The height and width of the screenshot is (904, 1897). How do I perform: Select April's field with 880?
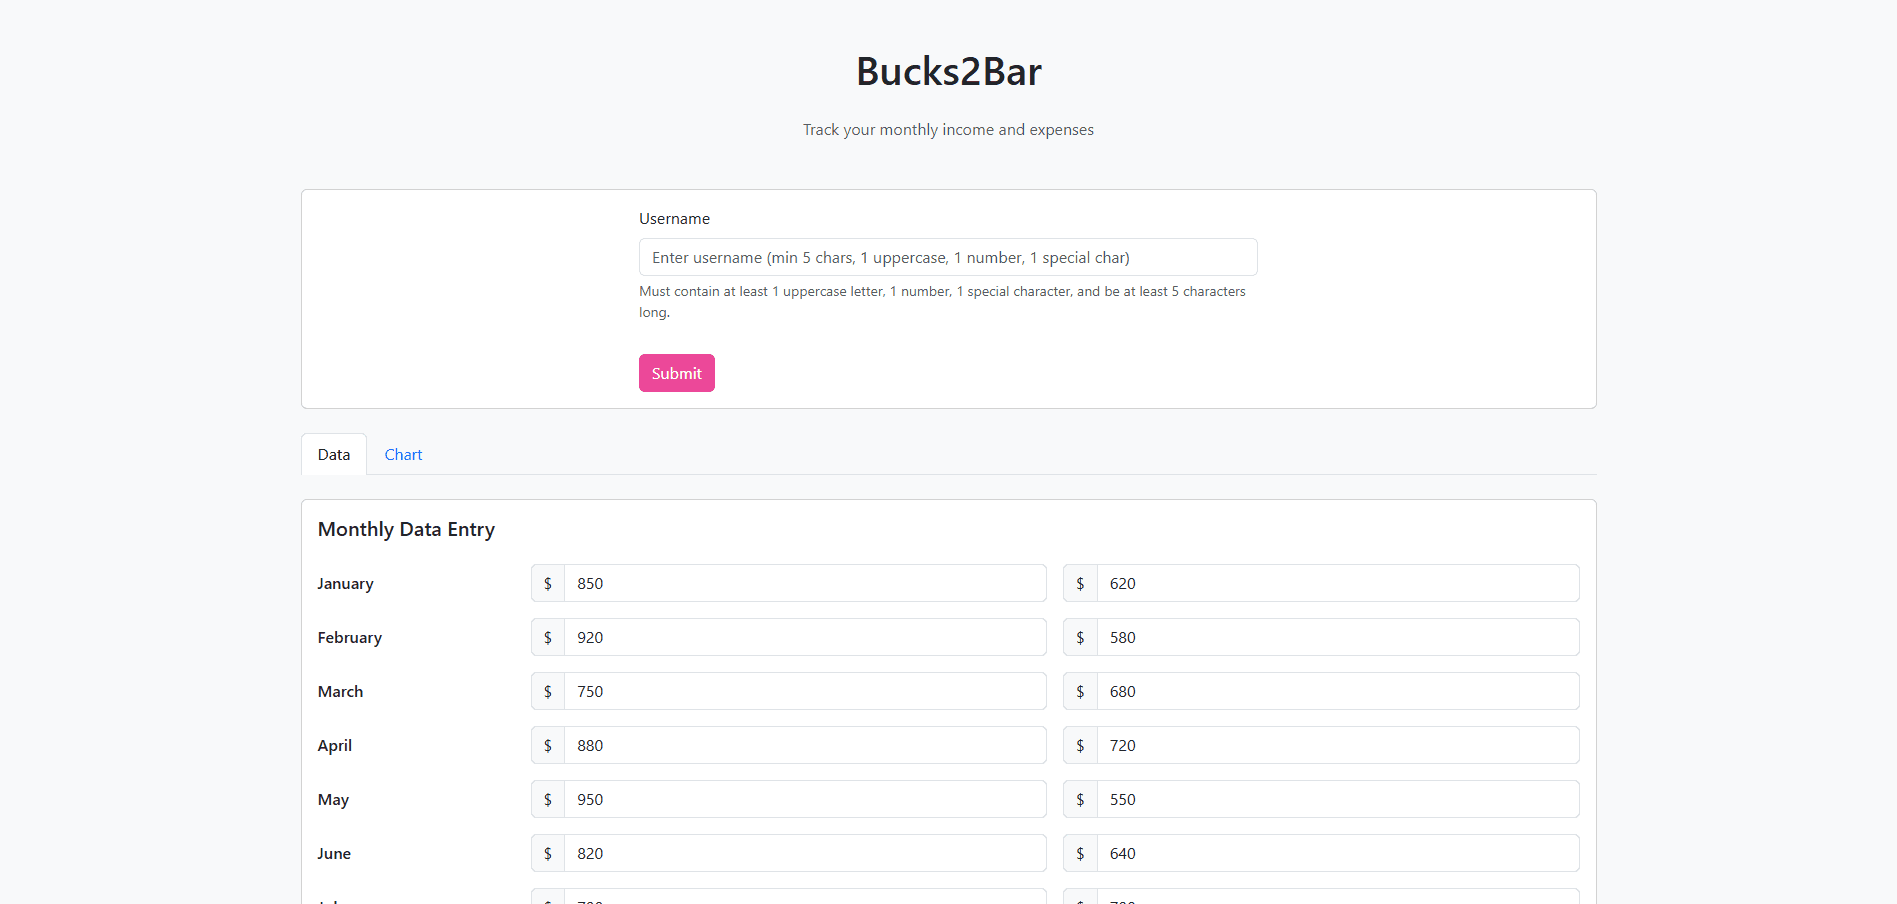(804, 745)
